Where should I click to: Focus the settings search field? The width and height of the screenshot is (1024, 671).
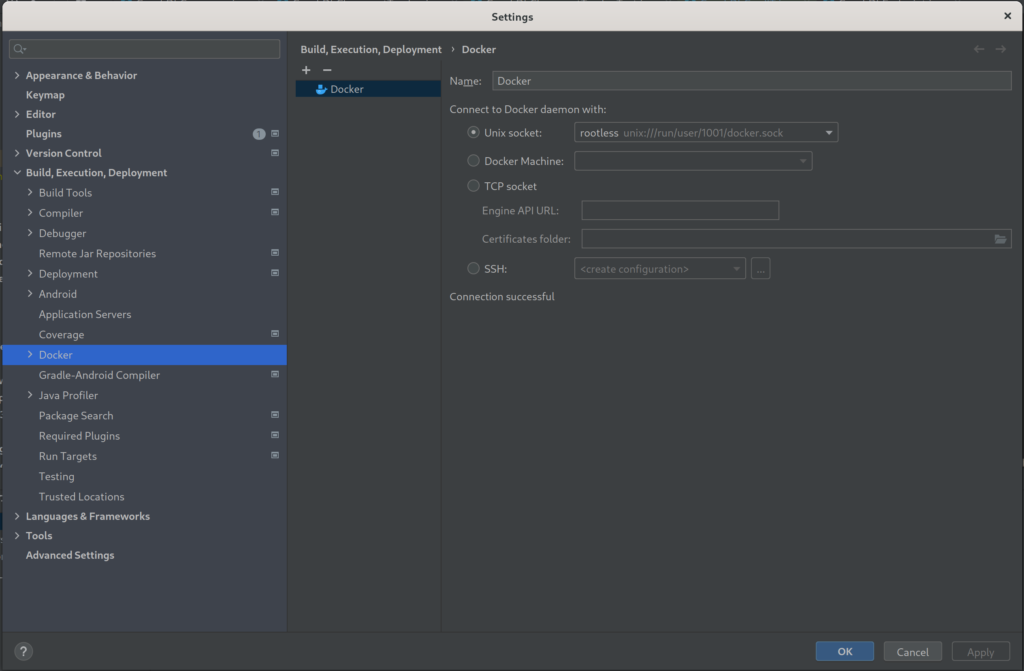pos(144,49)
